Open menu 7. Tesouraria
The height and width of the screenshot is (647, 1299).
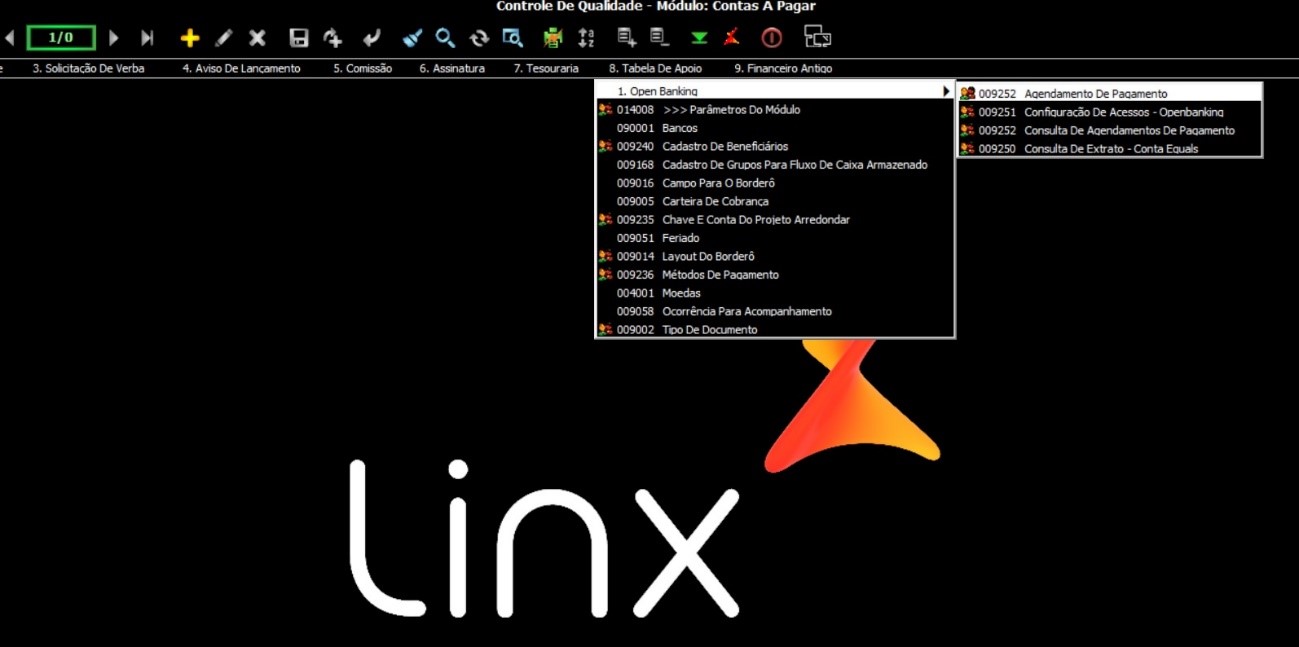tap(546, 69)
